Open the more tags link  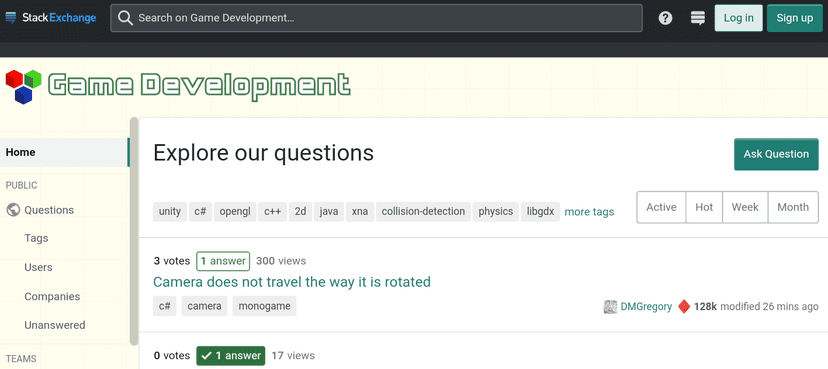pos(589,212)
